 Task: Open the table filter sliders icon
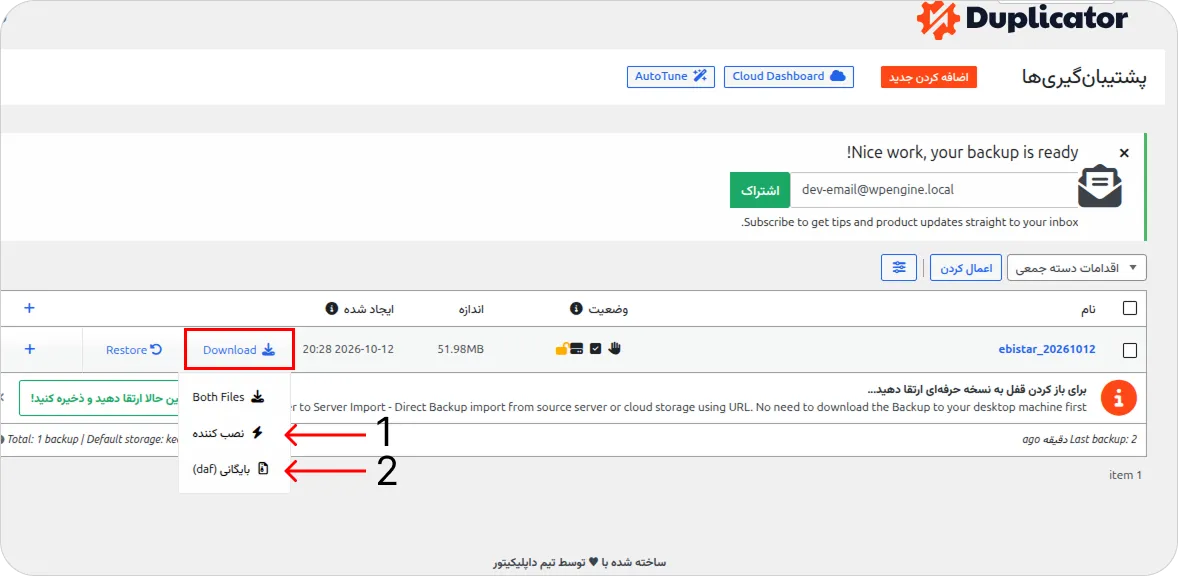(x=899, y=267)
